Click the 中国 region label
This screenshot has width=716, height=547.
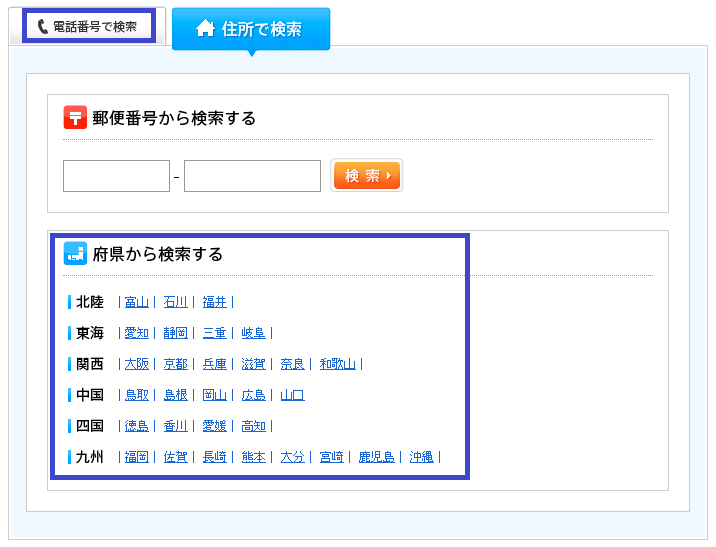click(90, 395)
